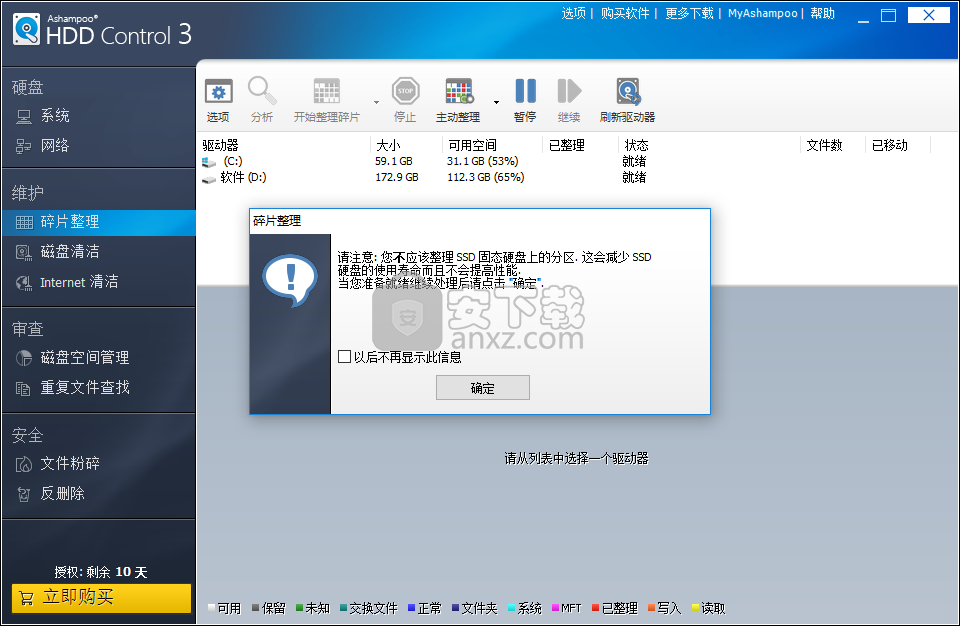Open 重复文件查找 in the sidebar

[x=99, y=388]
